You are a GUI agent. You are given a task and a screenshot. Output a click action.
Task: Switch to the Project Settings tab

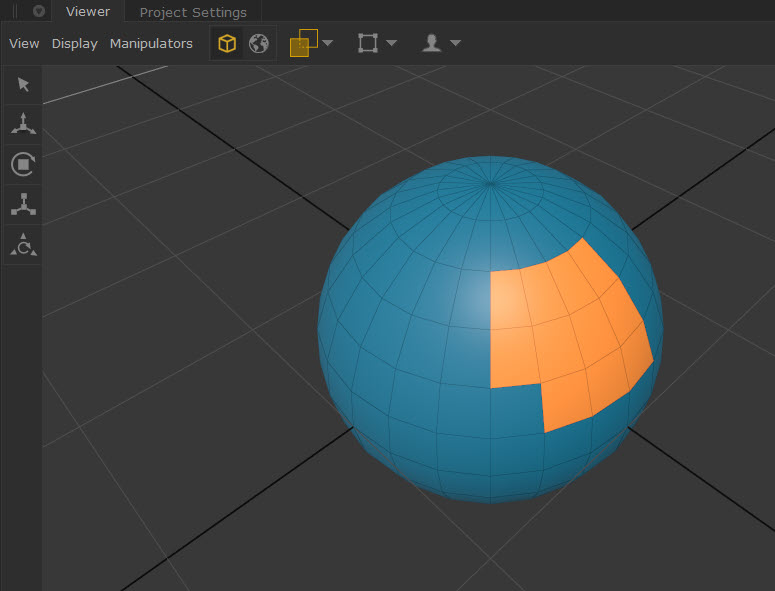coord(193,13)
